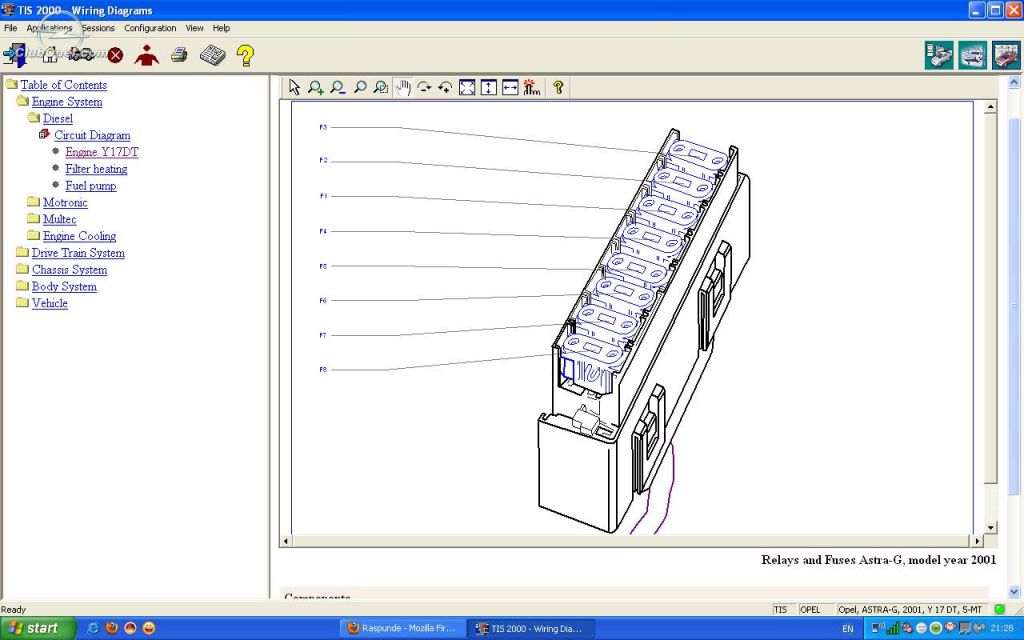Expand the Chassis System folder
Viewport: 1024px width, 640px height.
point(23,269)
